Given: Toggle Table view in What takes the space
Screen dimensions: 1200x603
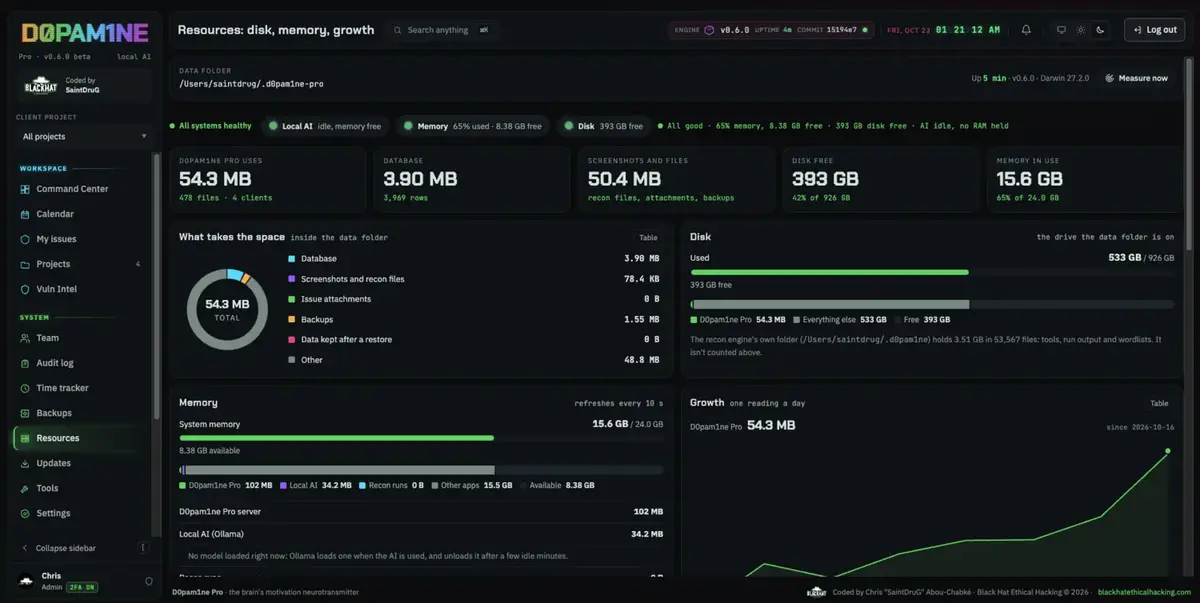Looking at the screenshot, I should click(648, 238).
